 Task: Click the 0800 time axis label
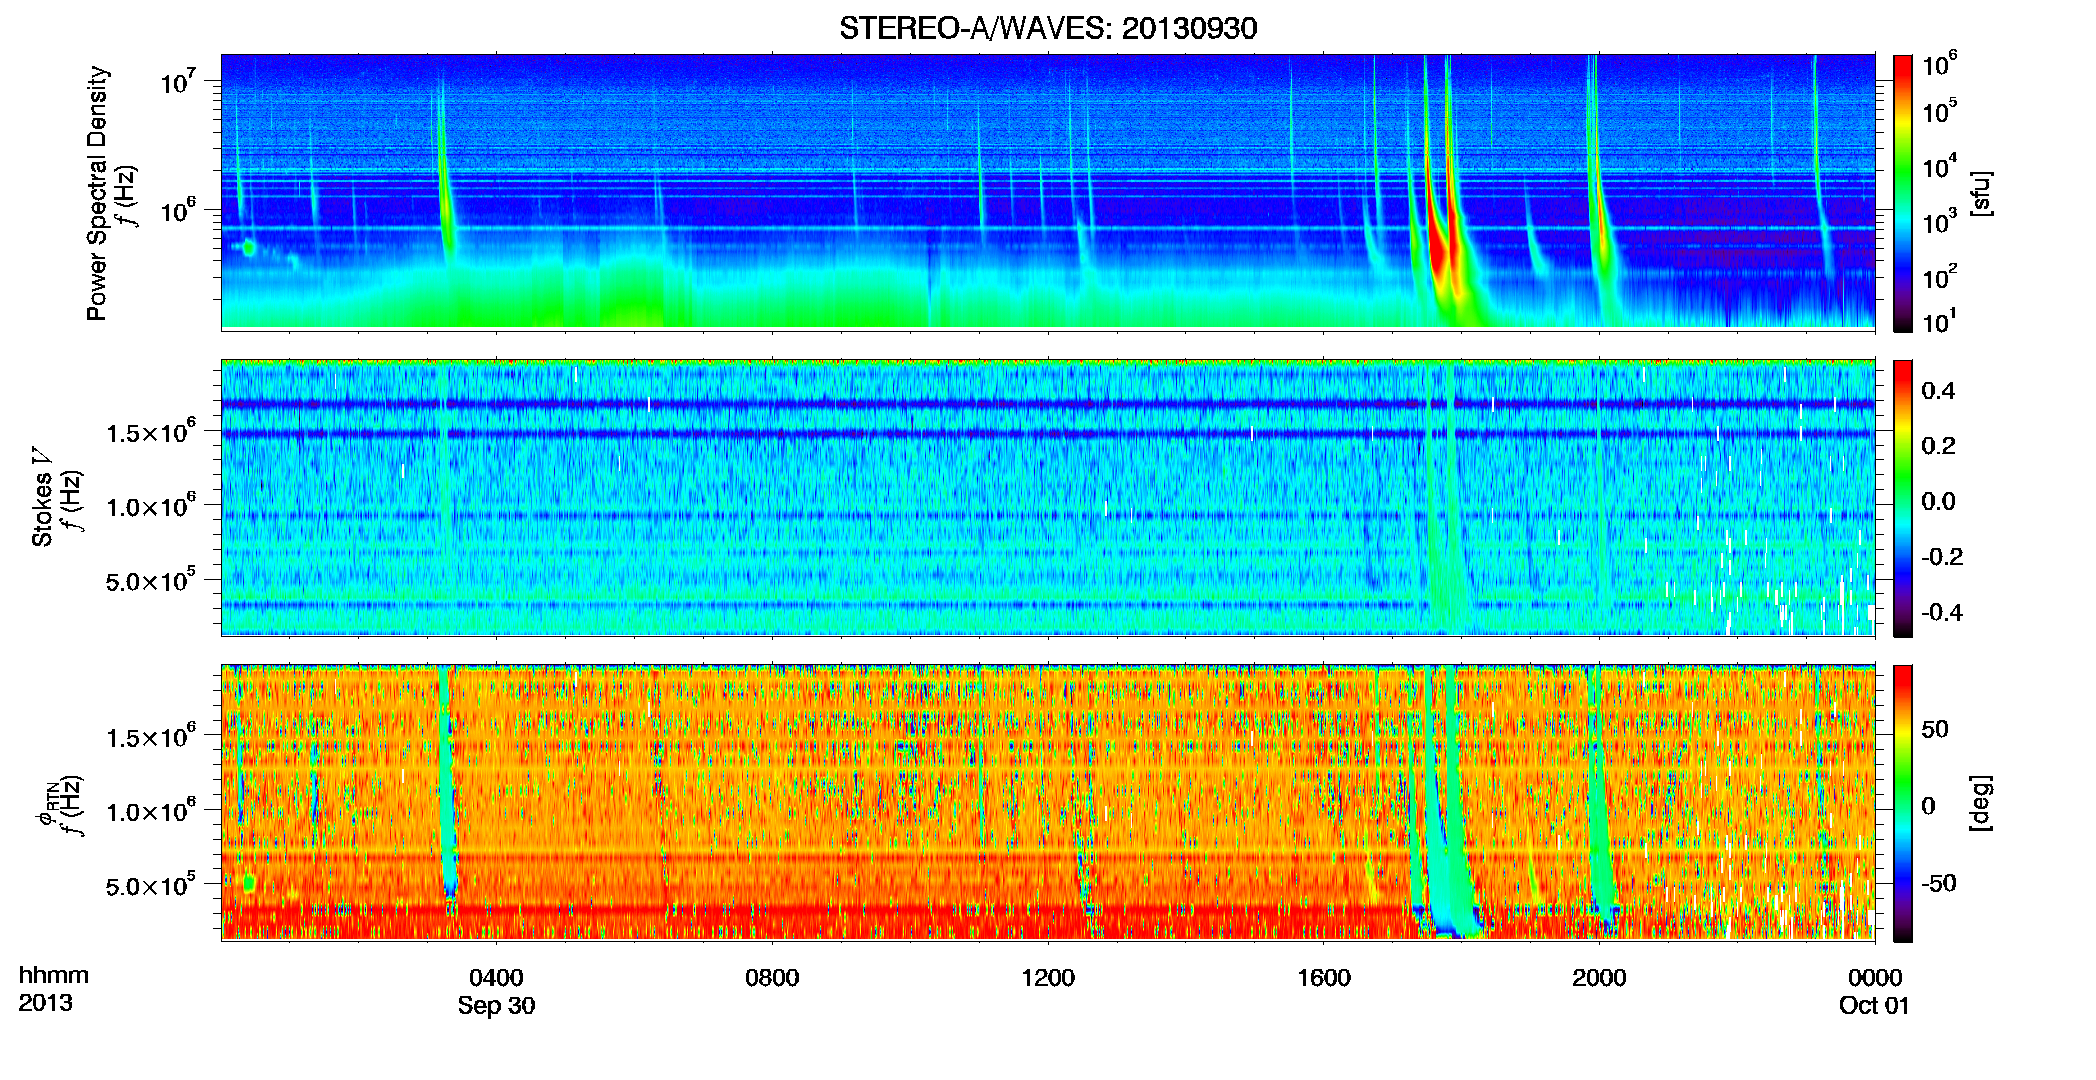pos(772,977)
